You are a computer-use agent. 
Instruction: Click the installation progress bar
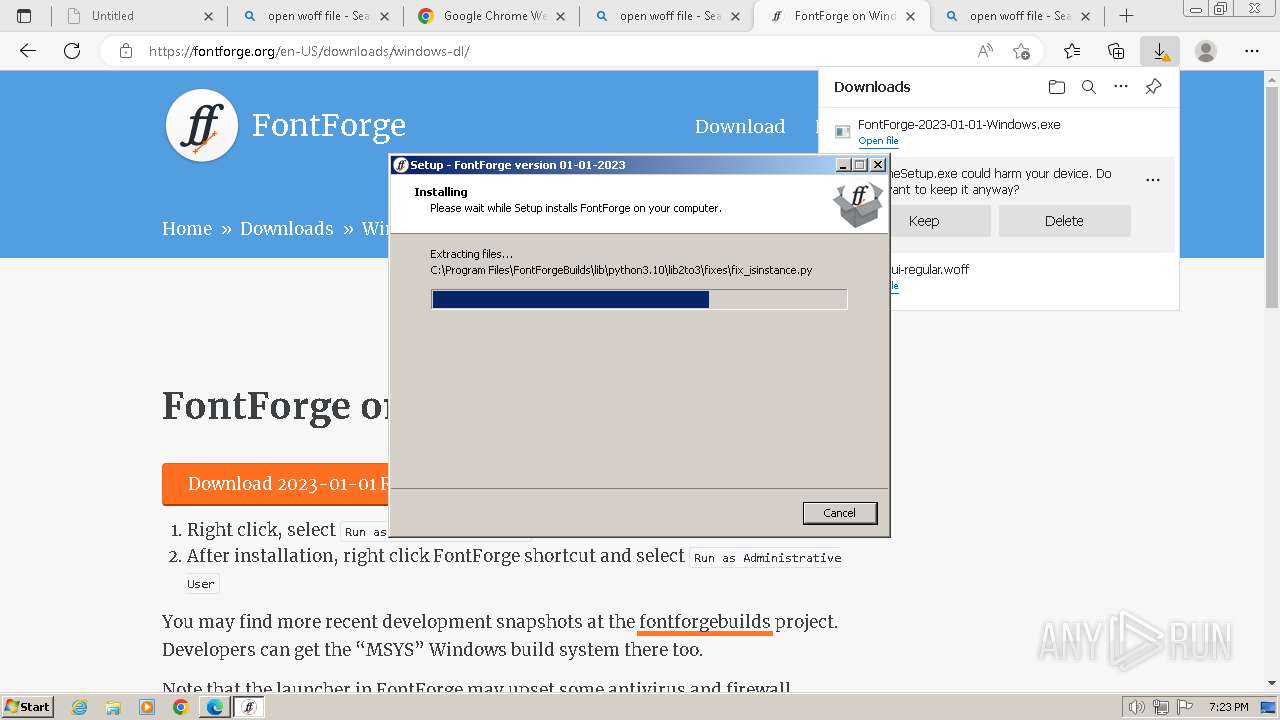point(639,299)
